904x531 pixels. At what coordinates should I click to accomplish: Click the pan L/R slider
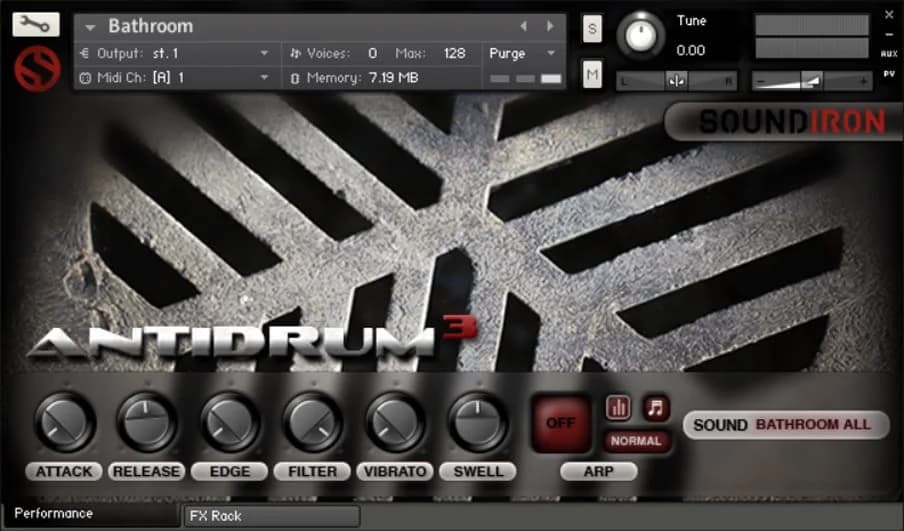(677, 81)
